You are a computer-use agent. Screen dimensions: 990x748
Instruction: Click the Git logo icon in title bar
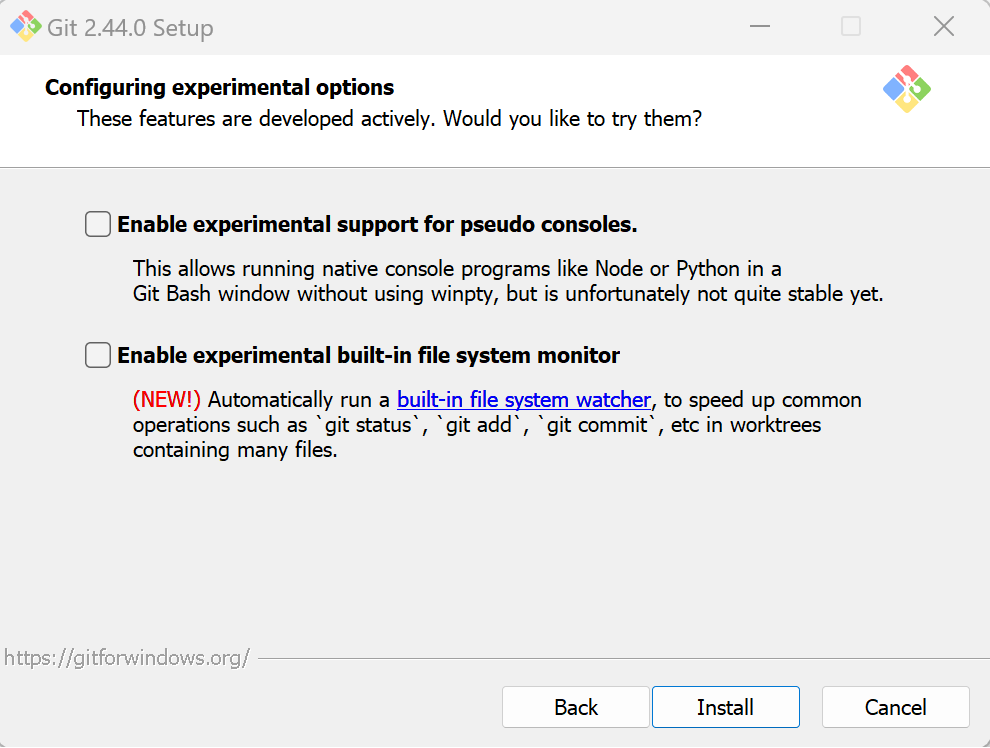[26, 27]
